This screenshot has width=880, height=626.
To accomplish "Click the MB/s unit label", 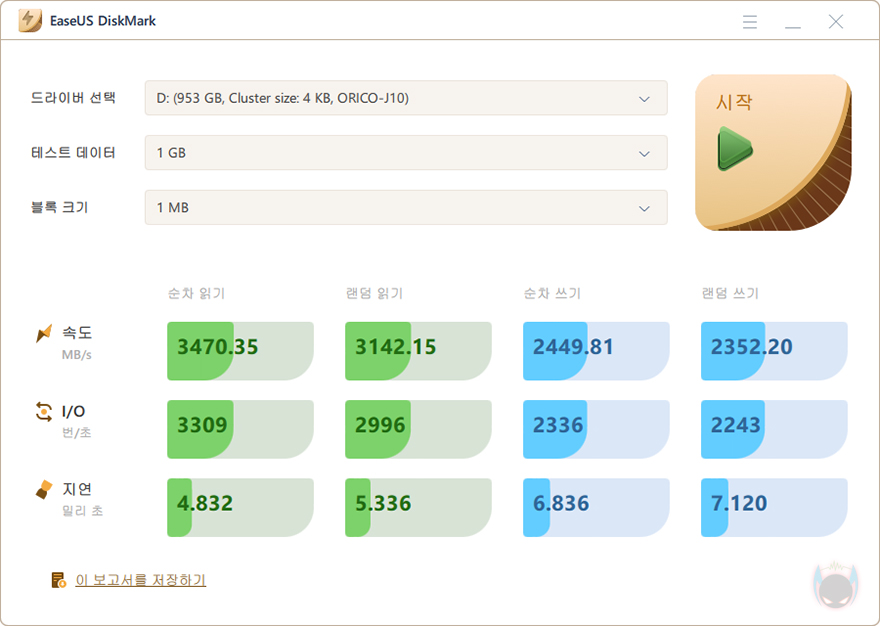I will coord(76,355).
